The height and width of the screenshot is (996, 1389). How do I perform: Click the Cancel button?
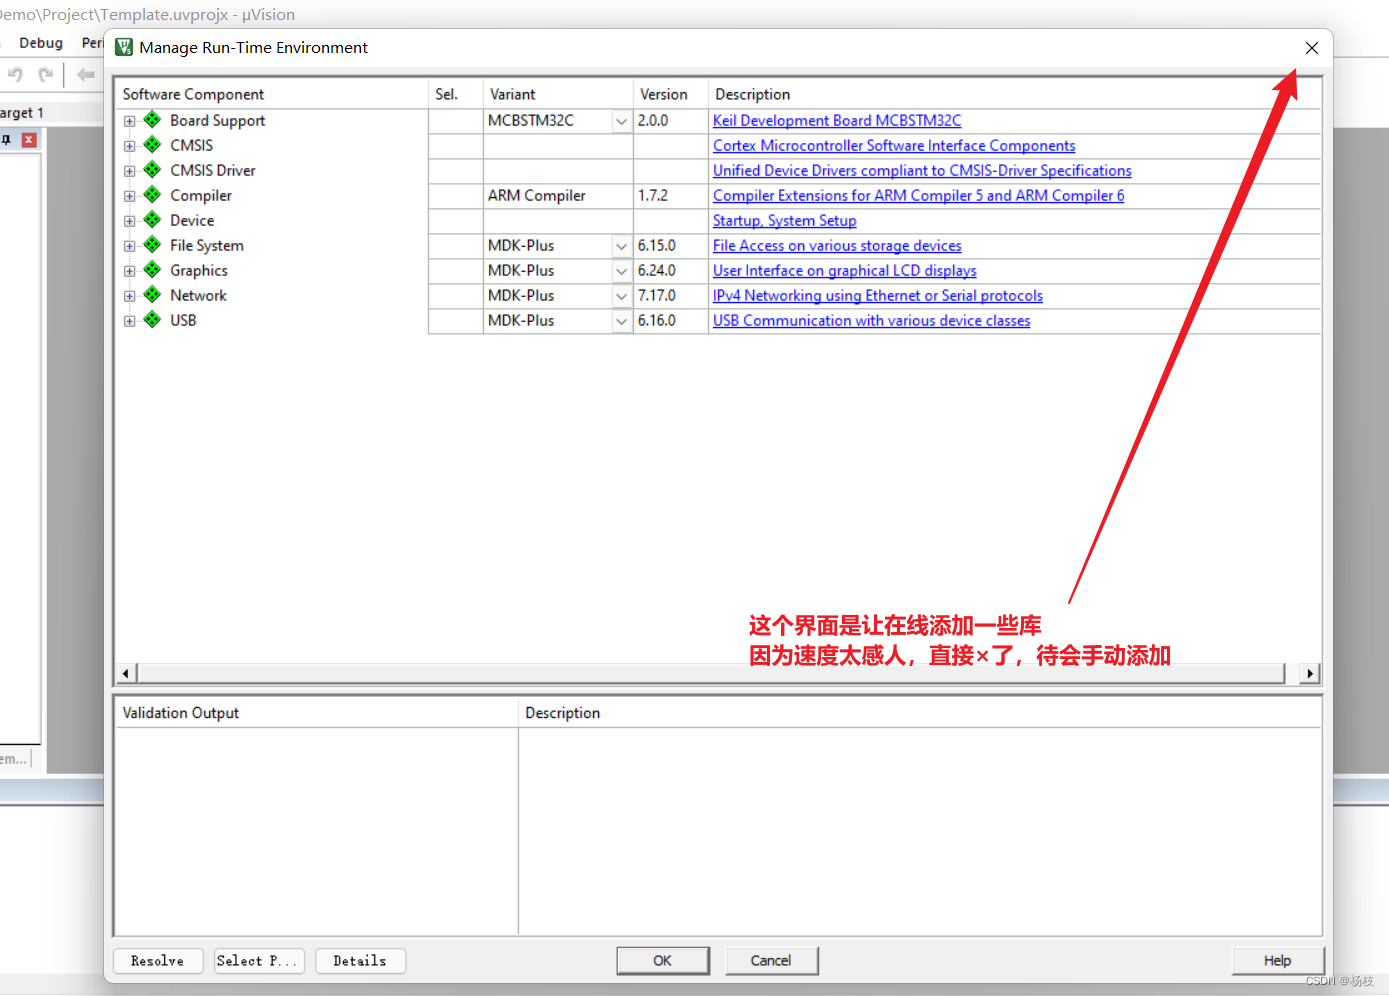coord(771,961)
